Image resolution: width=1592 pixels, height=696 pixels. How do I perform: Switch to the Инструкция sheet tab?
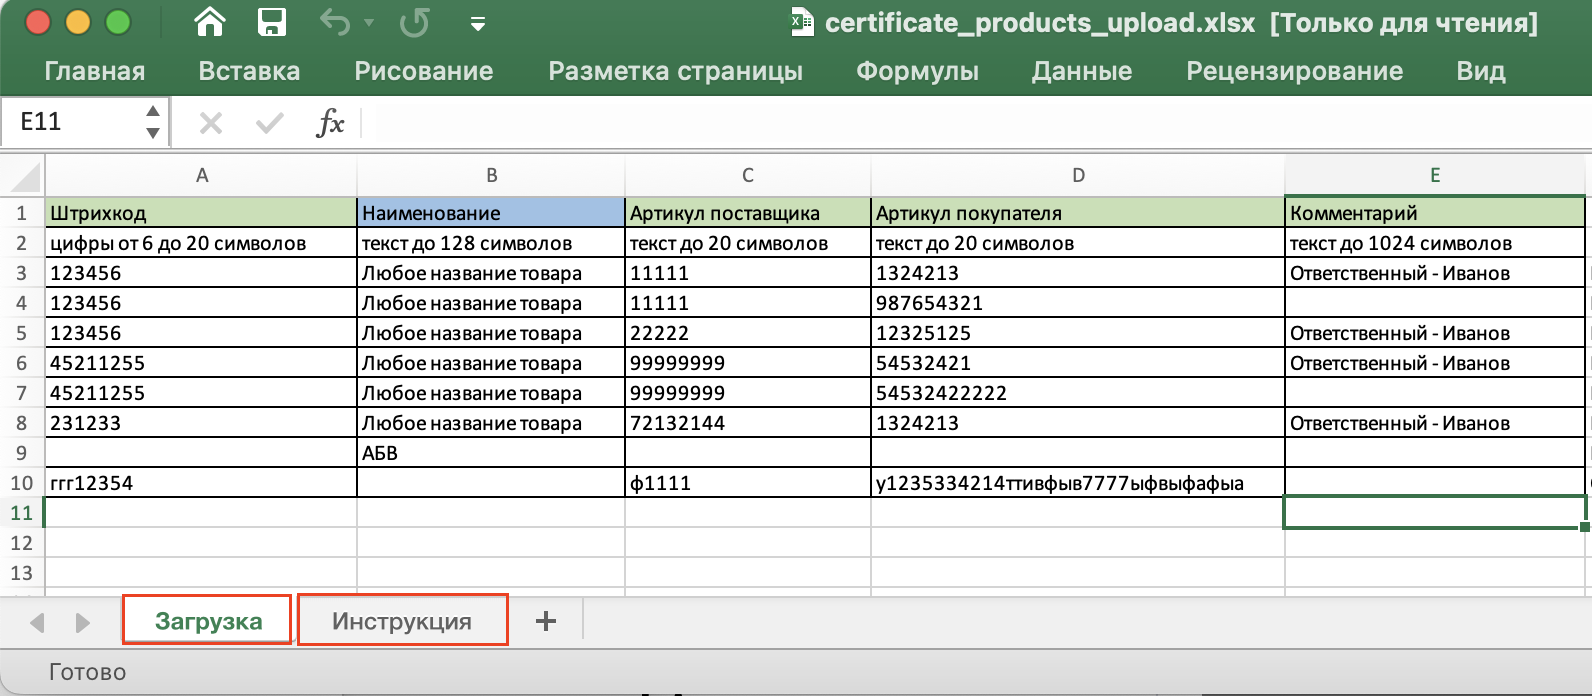coord(402,621)
